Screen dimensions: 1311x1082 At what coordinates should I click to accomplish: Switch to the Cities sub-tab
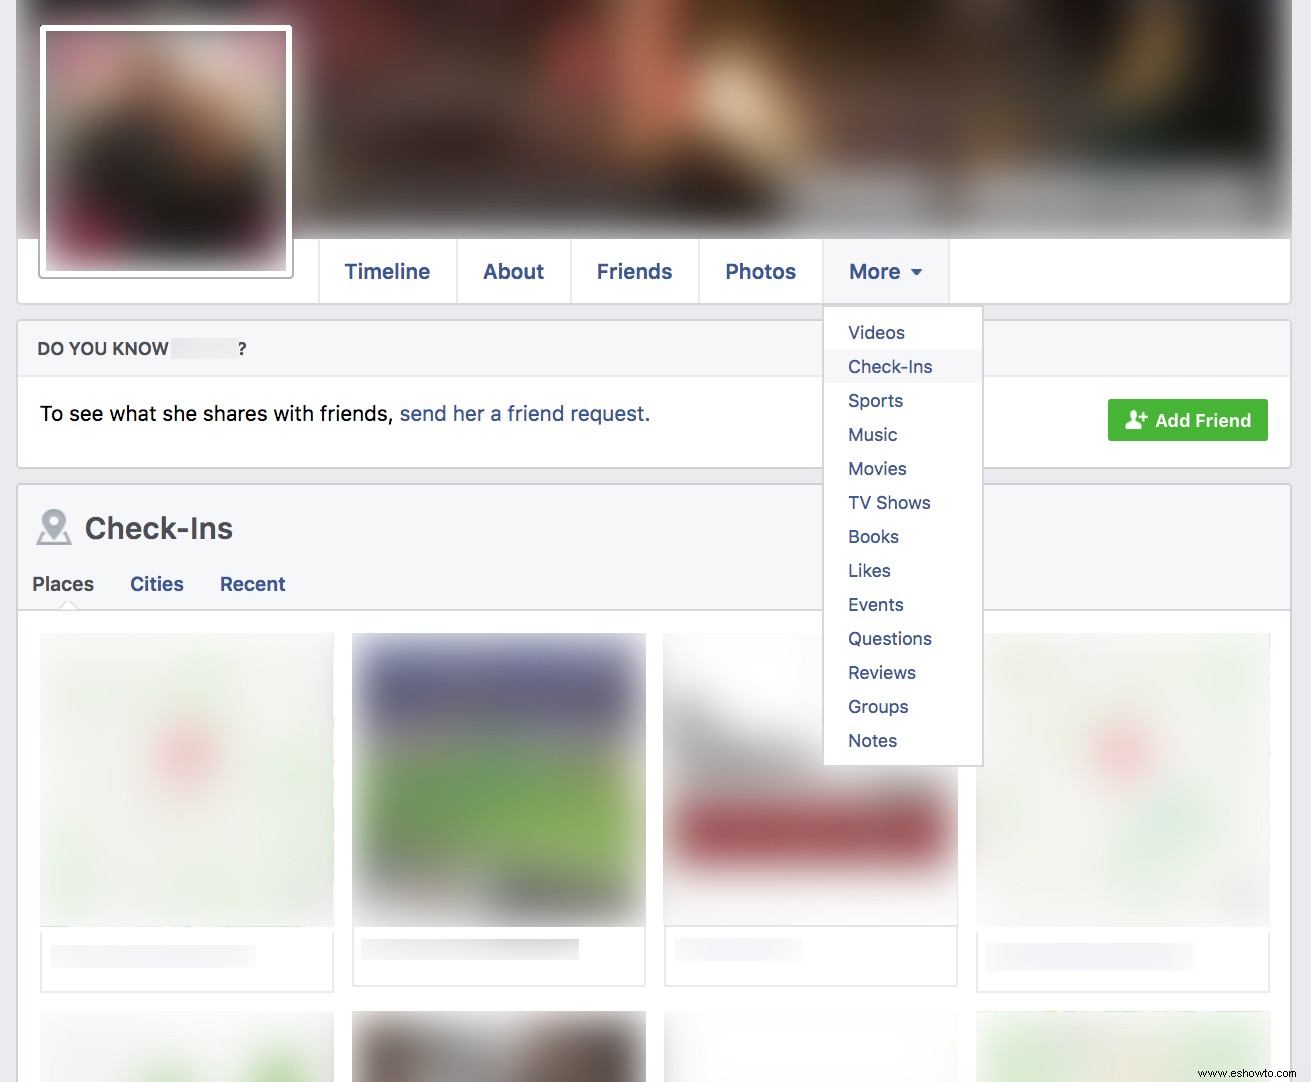click(157, 584)
